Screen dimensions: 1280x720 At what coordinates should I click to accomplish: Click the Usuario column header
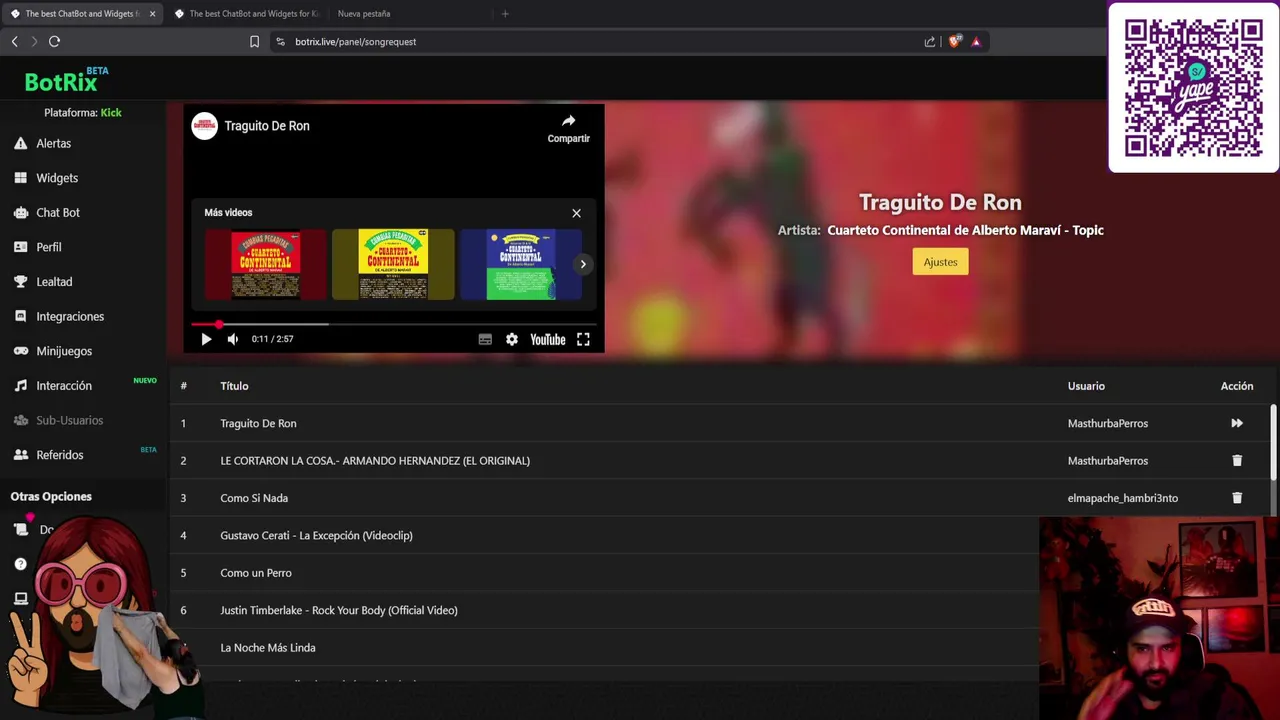(x=1086, y=386)
